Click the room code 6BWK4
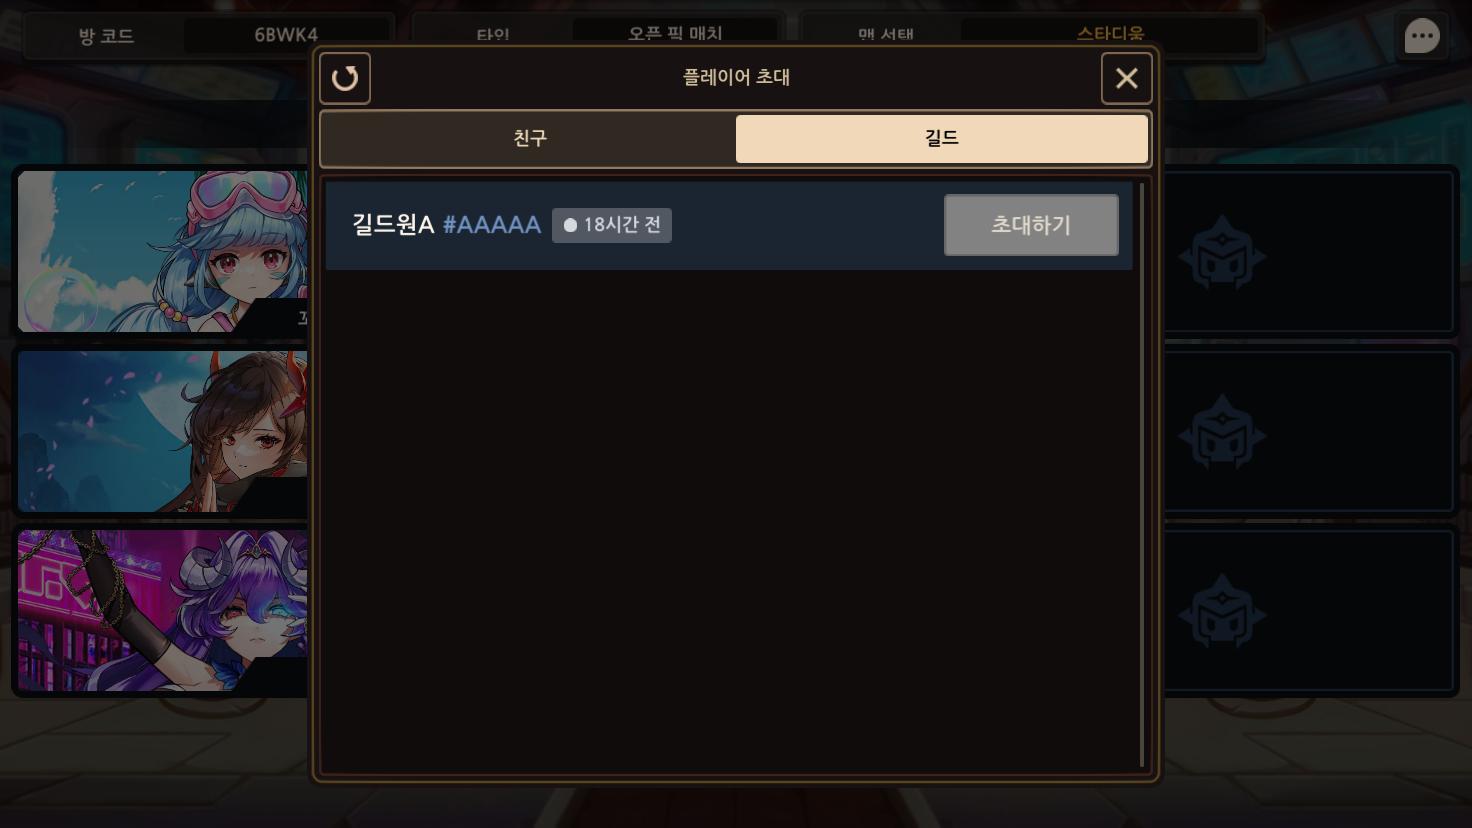The image size is (1472, 828). click(286, 35)
